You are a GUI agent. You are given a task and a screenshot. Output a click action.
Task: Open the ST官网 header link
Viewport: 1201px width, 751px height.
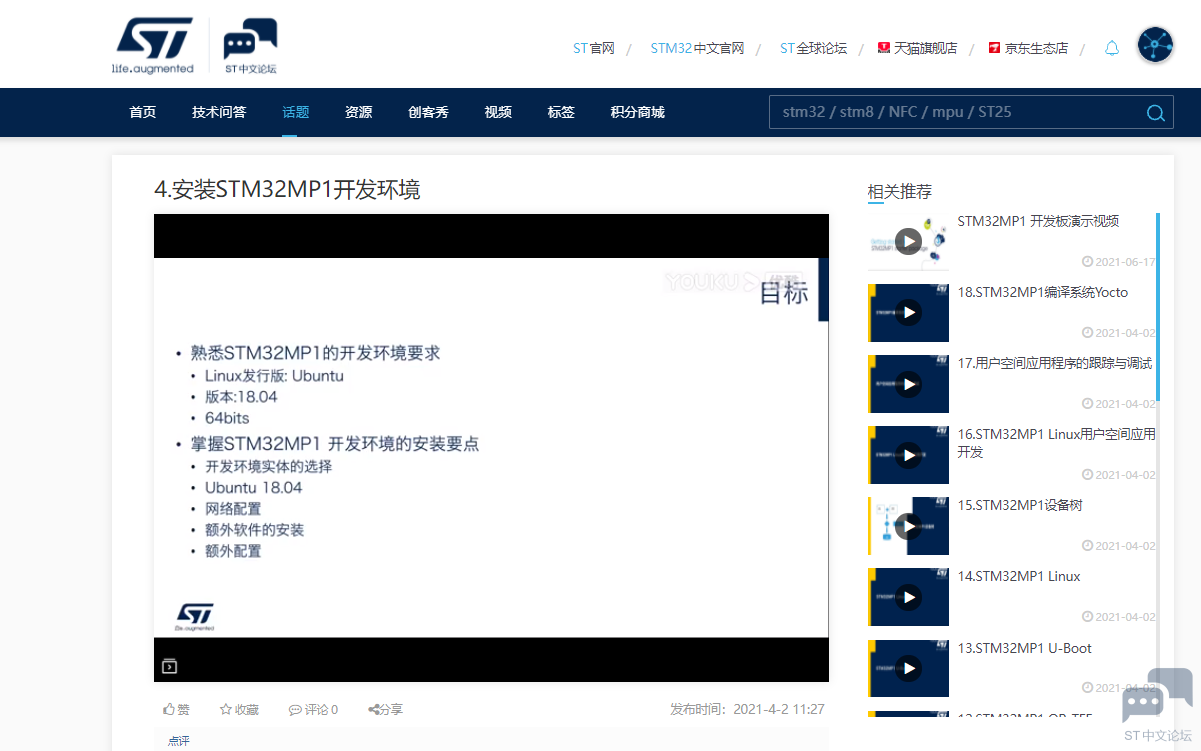tap(593, 48)
